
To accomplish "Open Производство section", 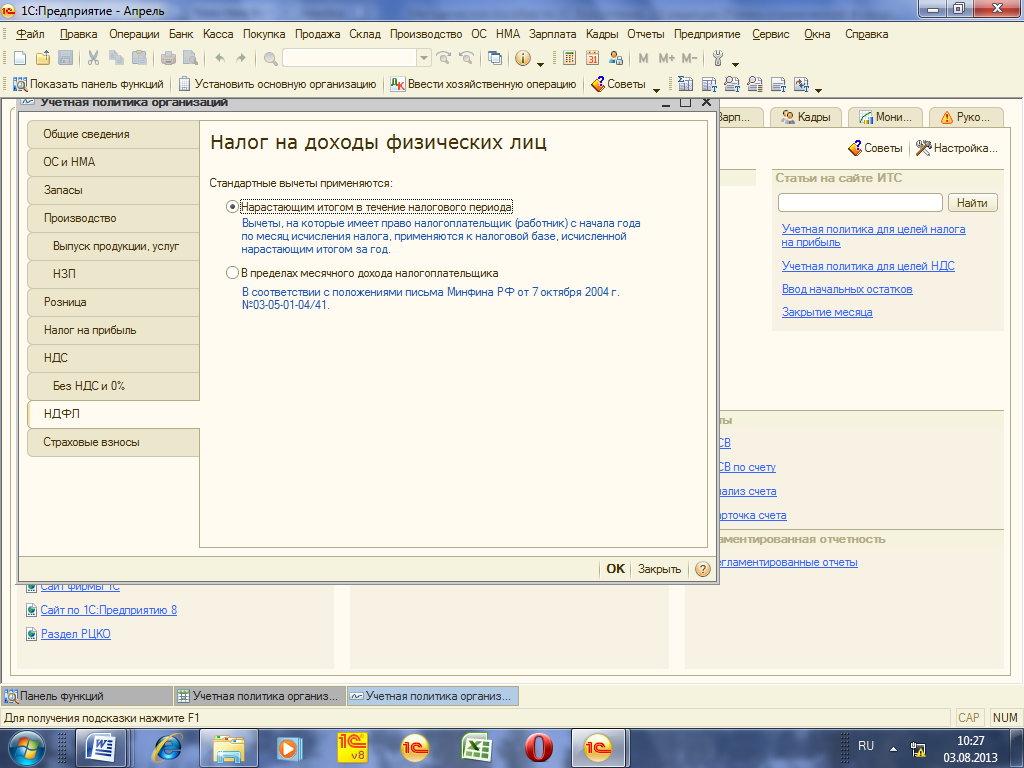I will [114, 218].
